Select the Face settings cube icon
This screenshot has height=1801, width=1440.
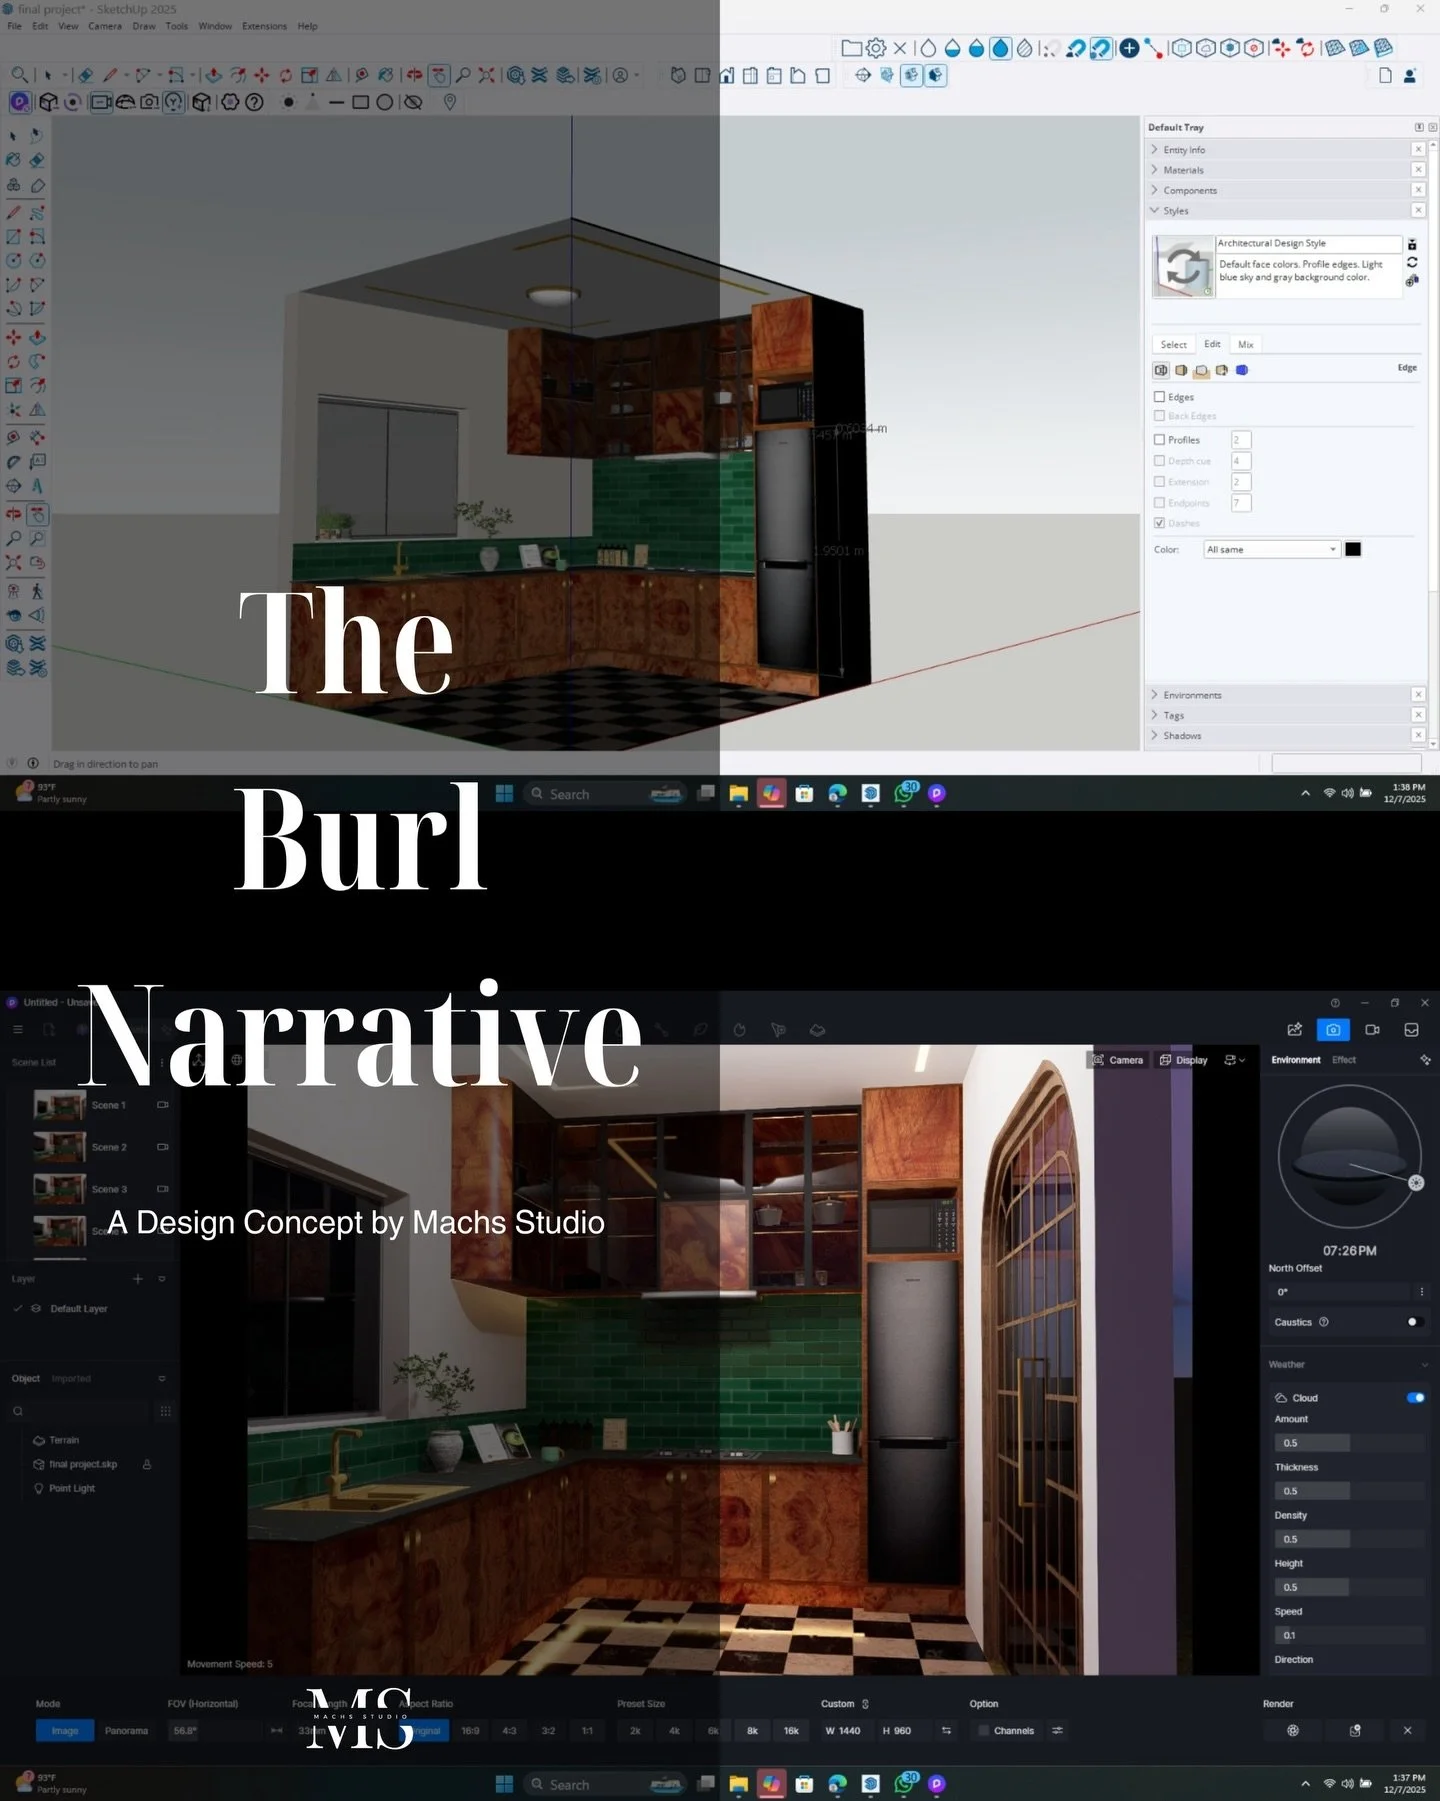click(x=1181, y=370)
